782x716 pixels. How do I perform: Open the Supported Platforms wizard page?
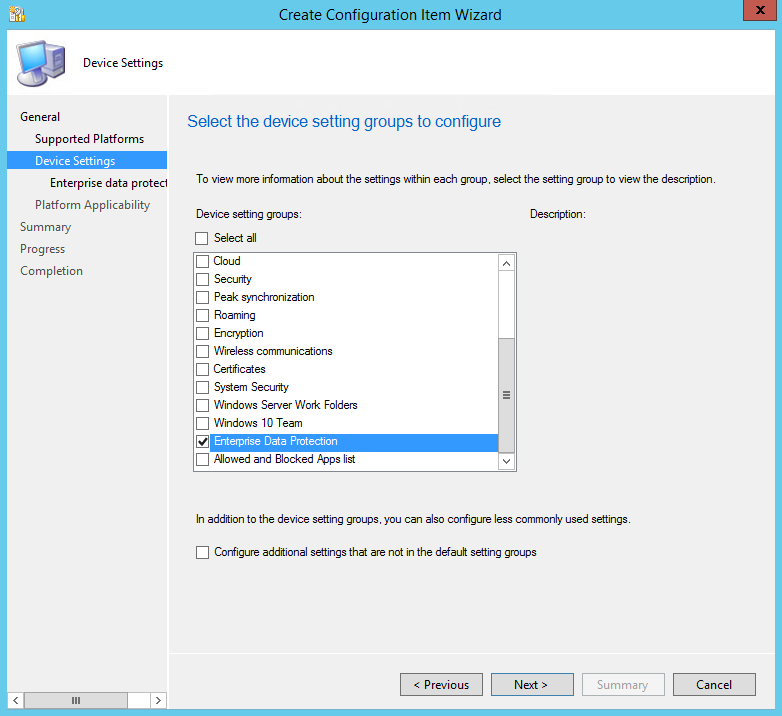pos(89,139)
